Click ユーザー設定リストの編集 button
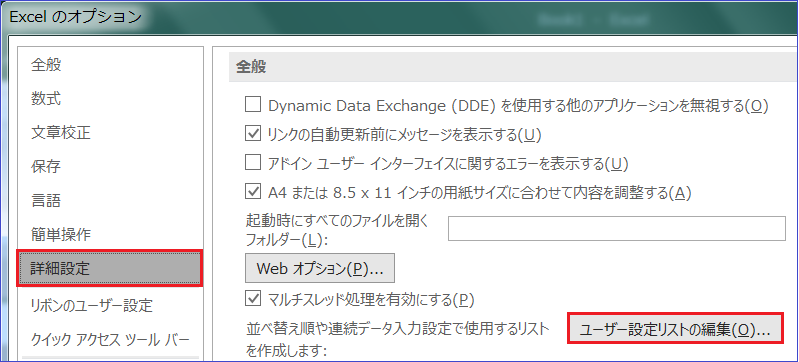The image size is (799, 362). (x=675, y=329)
